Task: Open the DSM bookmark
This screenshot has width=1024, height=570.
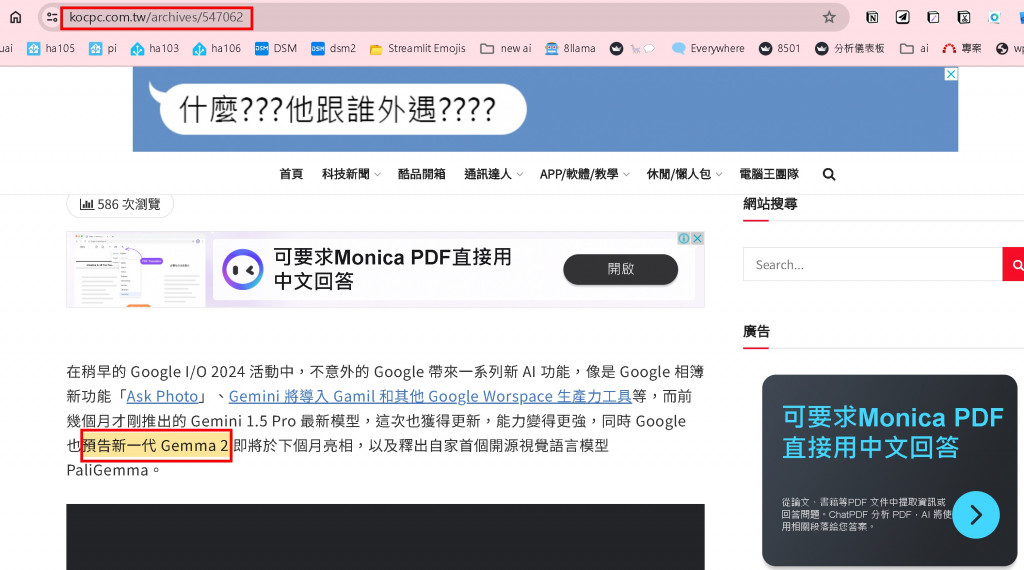Action: 276,48
